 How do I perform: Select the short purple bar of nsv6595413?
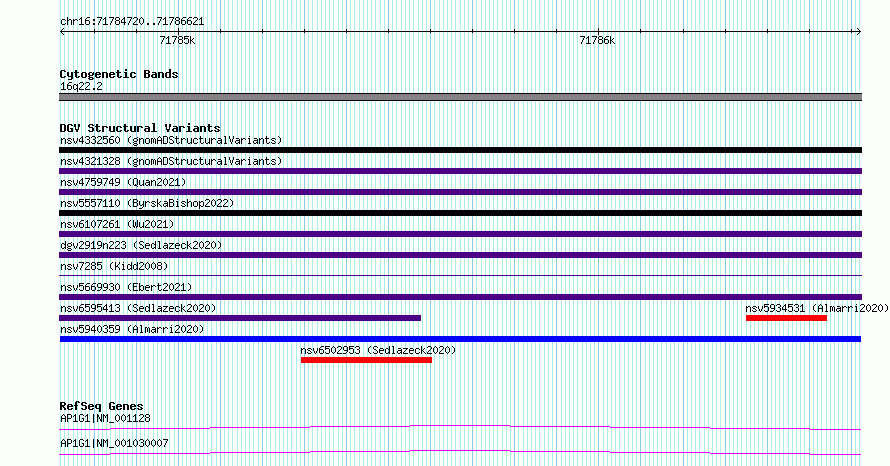[240, 318]
